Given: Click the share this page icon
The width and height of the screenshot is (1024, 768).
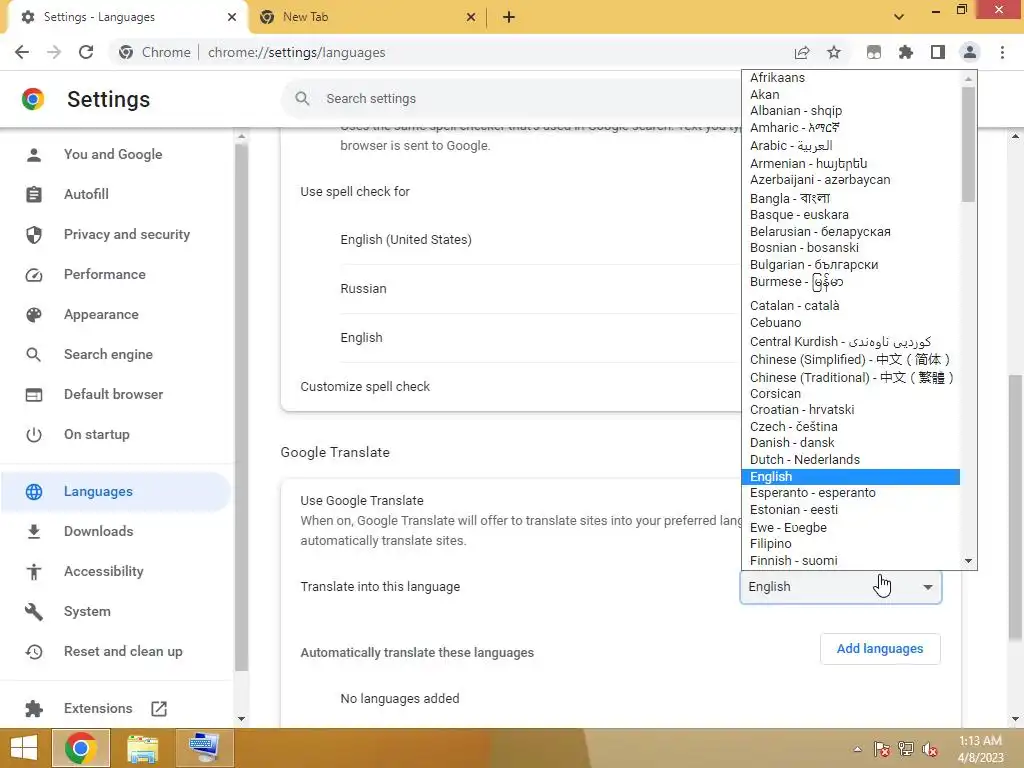Looking at the screenshot, I should [802, 52].
